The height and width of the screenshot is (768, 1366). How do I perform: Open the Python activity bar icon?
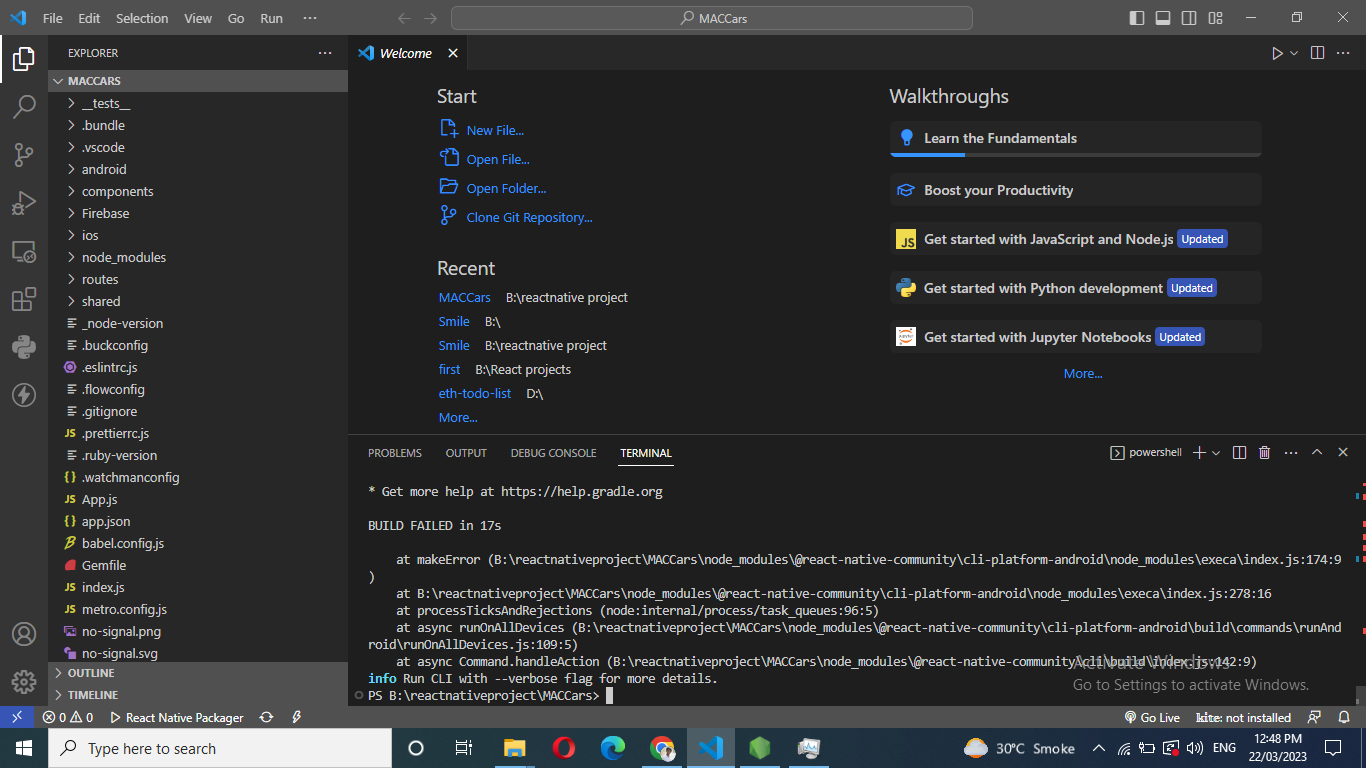[x=24, y=347]
